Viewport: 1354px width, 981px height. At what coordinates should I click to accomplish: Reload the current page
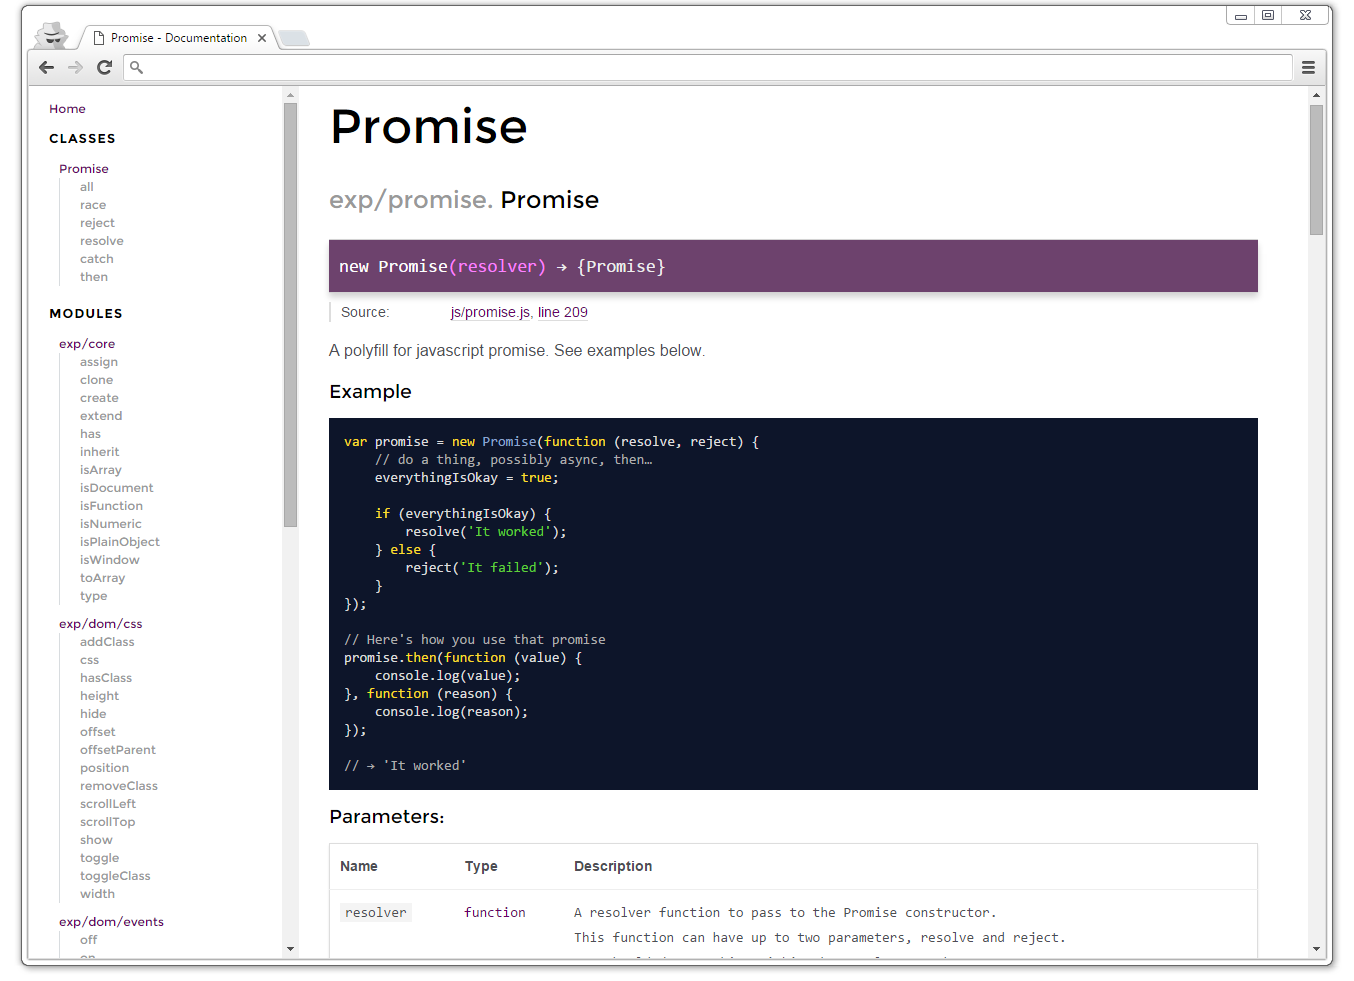coord(104,67)
